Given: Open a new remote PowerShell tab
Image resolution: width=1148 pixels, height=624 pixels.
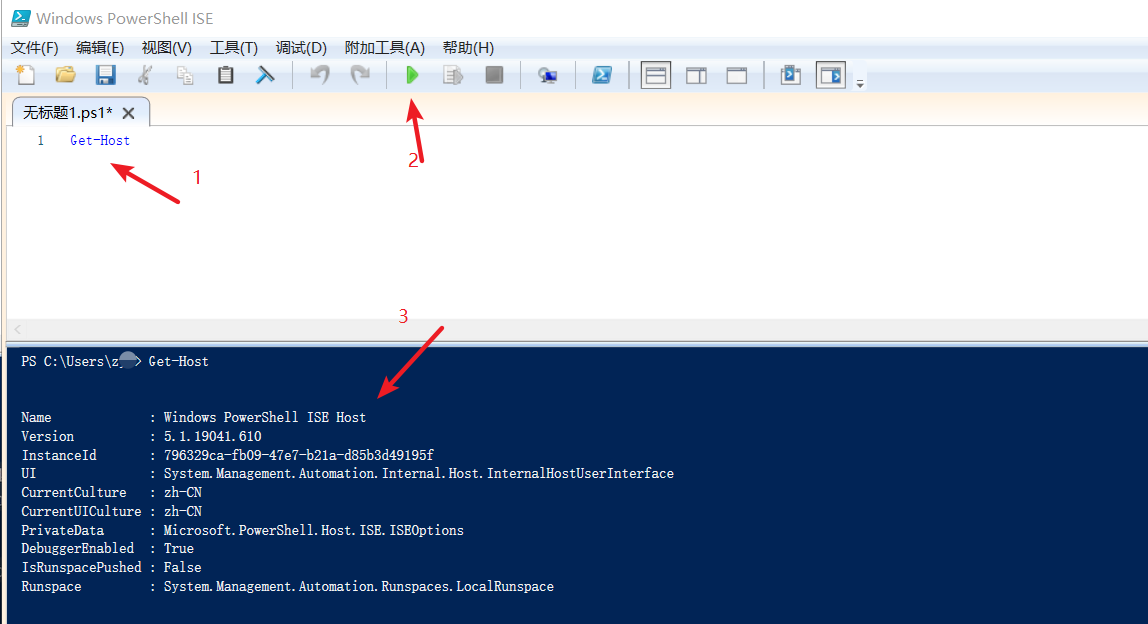Looking at the screenshot, I should (547, 75).
